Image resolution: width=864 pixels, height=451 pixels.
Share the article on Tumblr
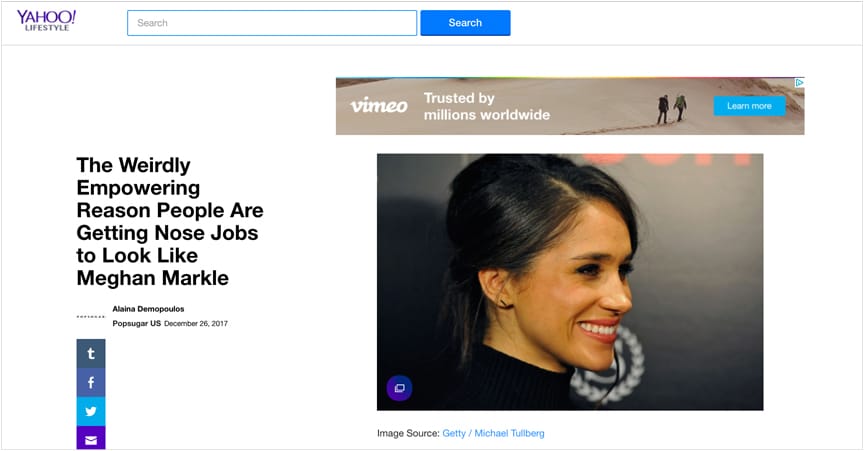click(x=91, y=353)
